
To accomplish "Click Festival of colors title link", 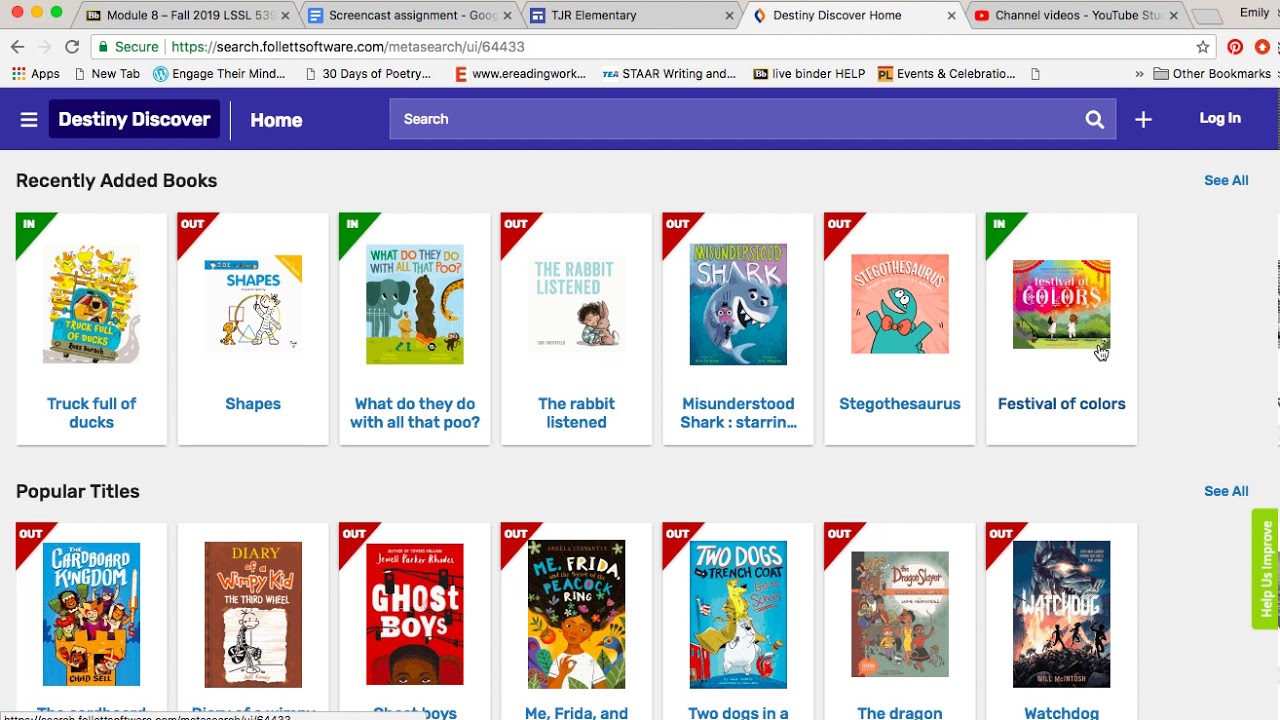I will tap(1061, 404).
